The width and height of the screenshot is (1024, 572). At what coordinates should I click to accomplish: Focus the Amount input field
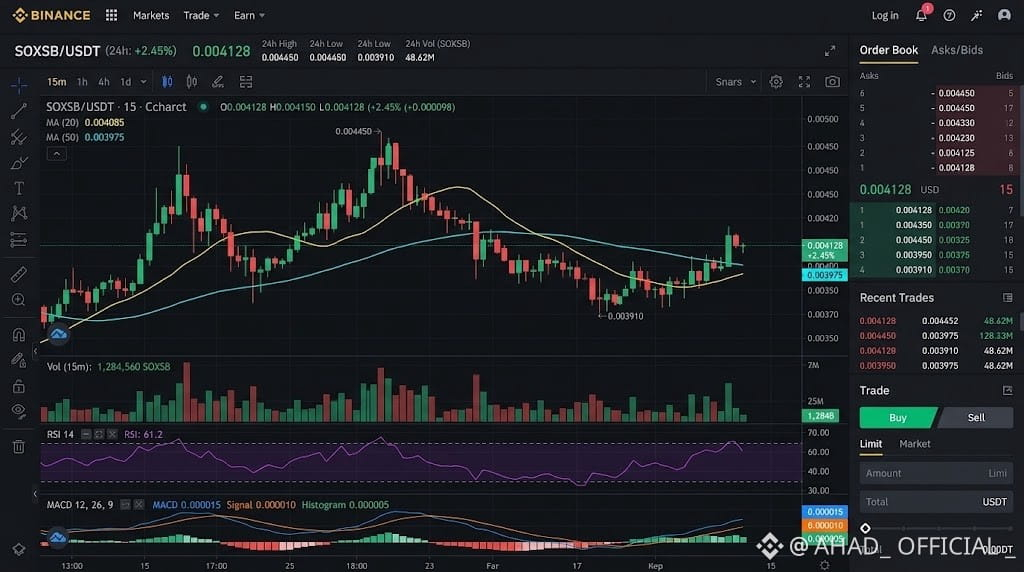[x=936, y=473]
